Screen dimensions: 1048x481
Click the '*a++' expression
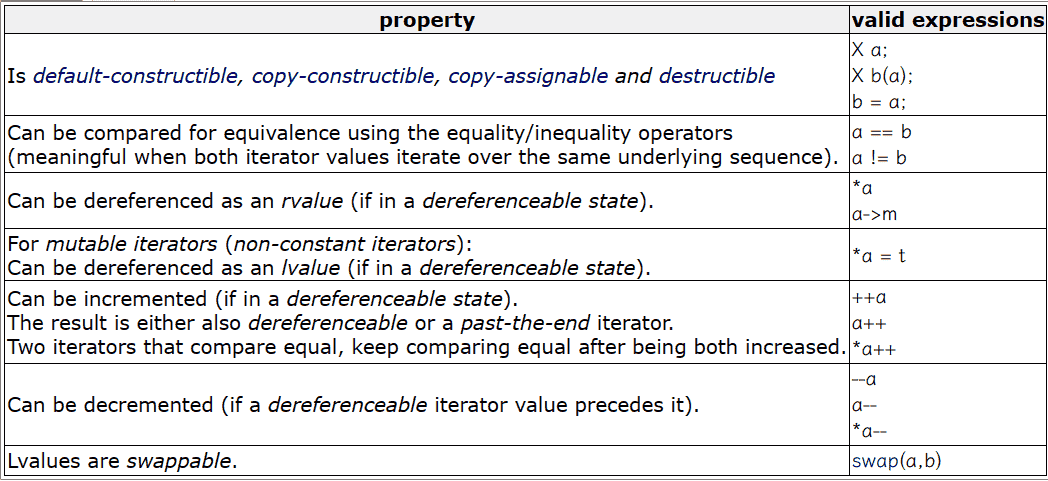click(x=874, y=349)
